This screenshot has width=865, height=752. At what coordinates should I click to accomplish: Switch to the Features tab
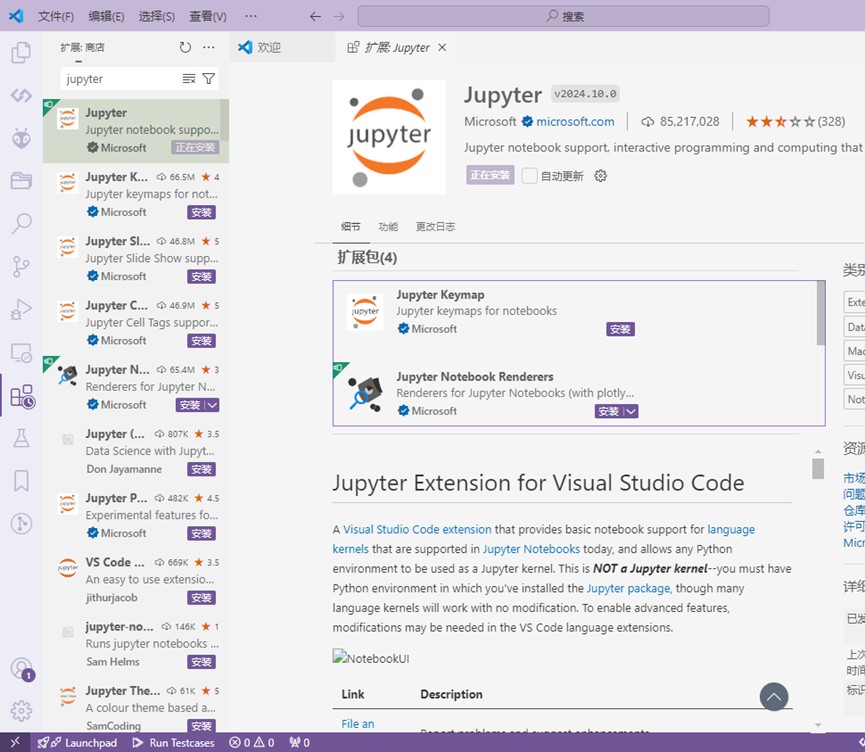pyautogui.click(x=388, y=226)
